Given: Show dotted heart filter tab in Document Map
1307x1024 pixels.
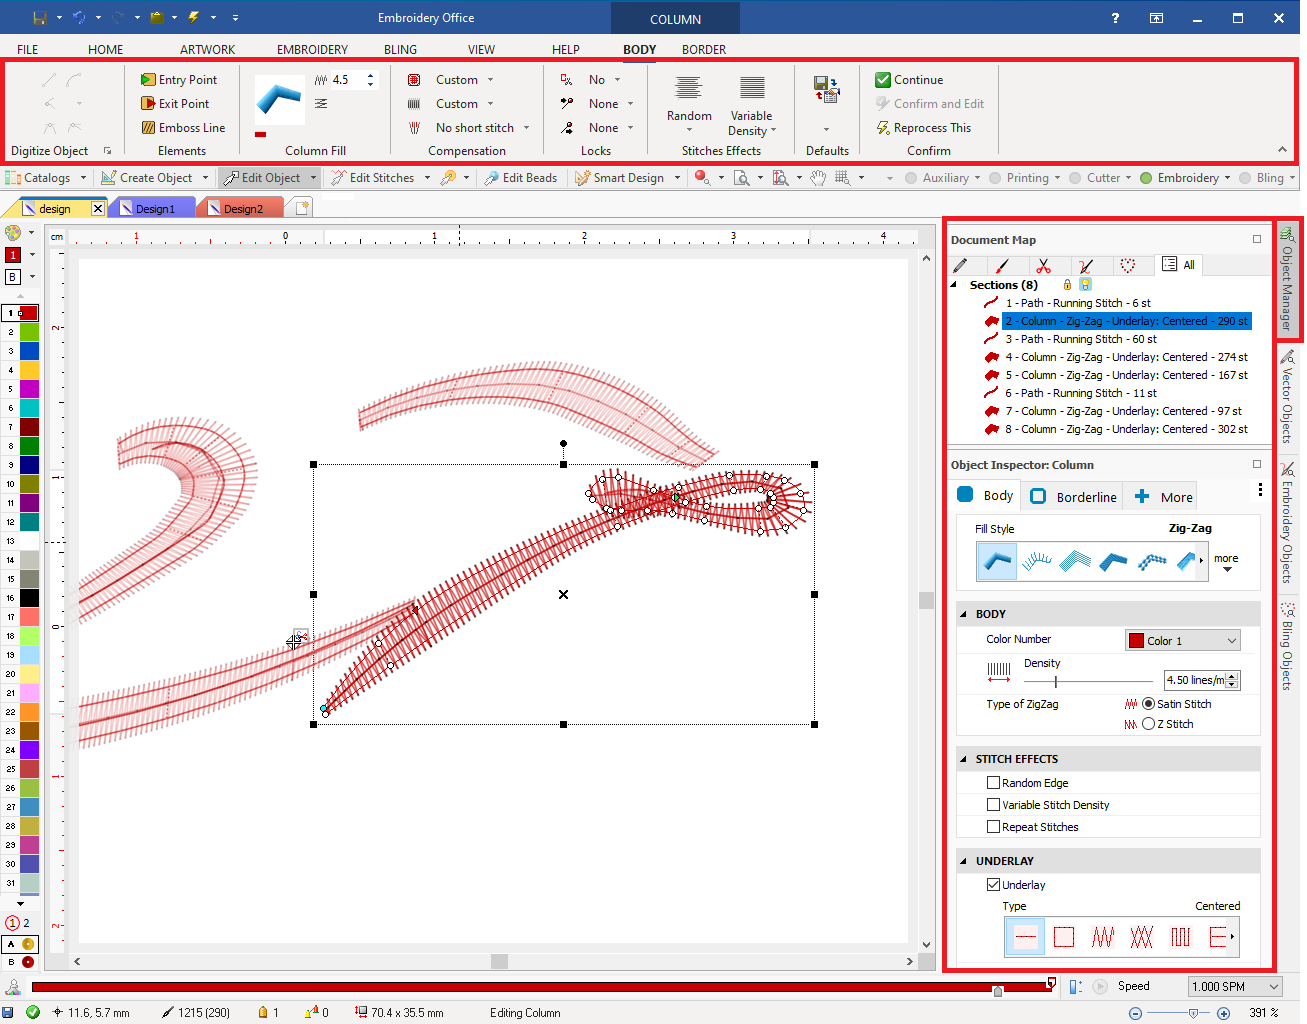Looking at the screenshot, I should coord(1128,265).
